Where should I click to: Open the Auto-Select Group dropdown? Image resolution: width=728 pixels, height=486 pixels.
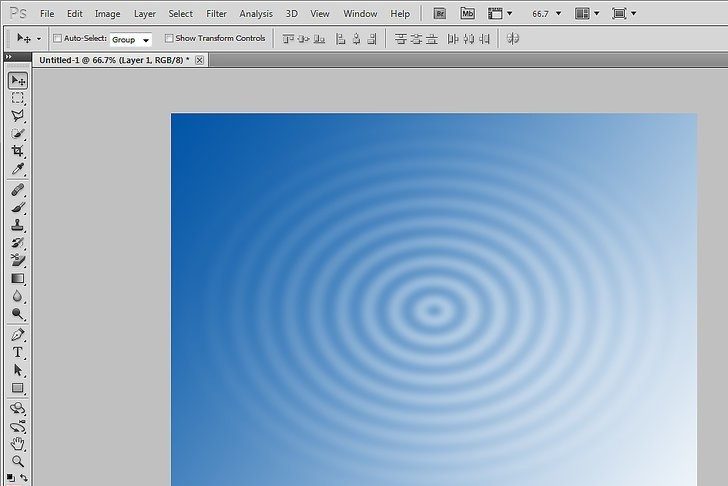[130, 39]
